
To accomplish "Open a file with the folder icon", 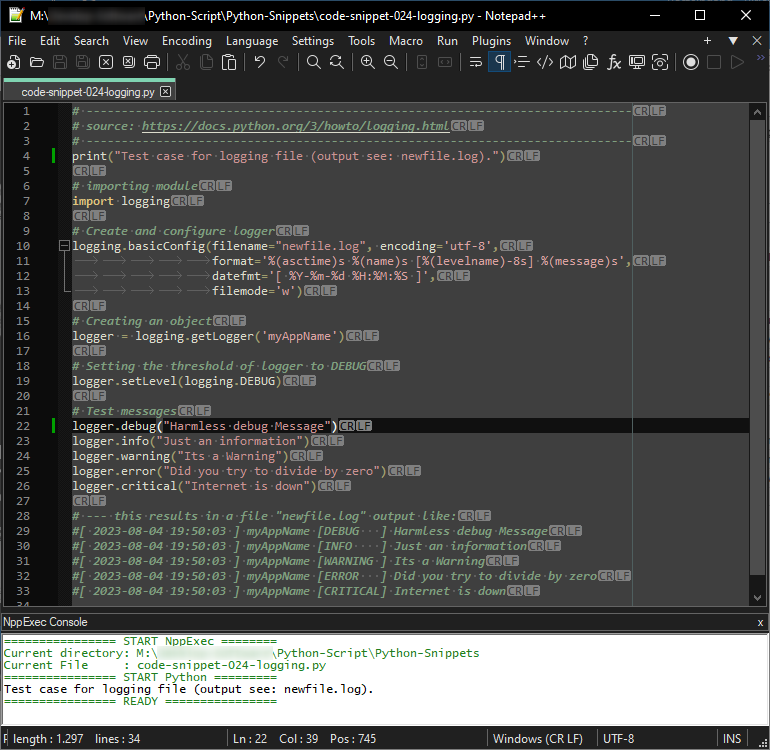I will [37, 62].
